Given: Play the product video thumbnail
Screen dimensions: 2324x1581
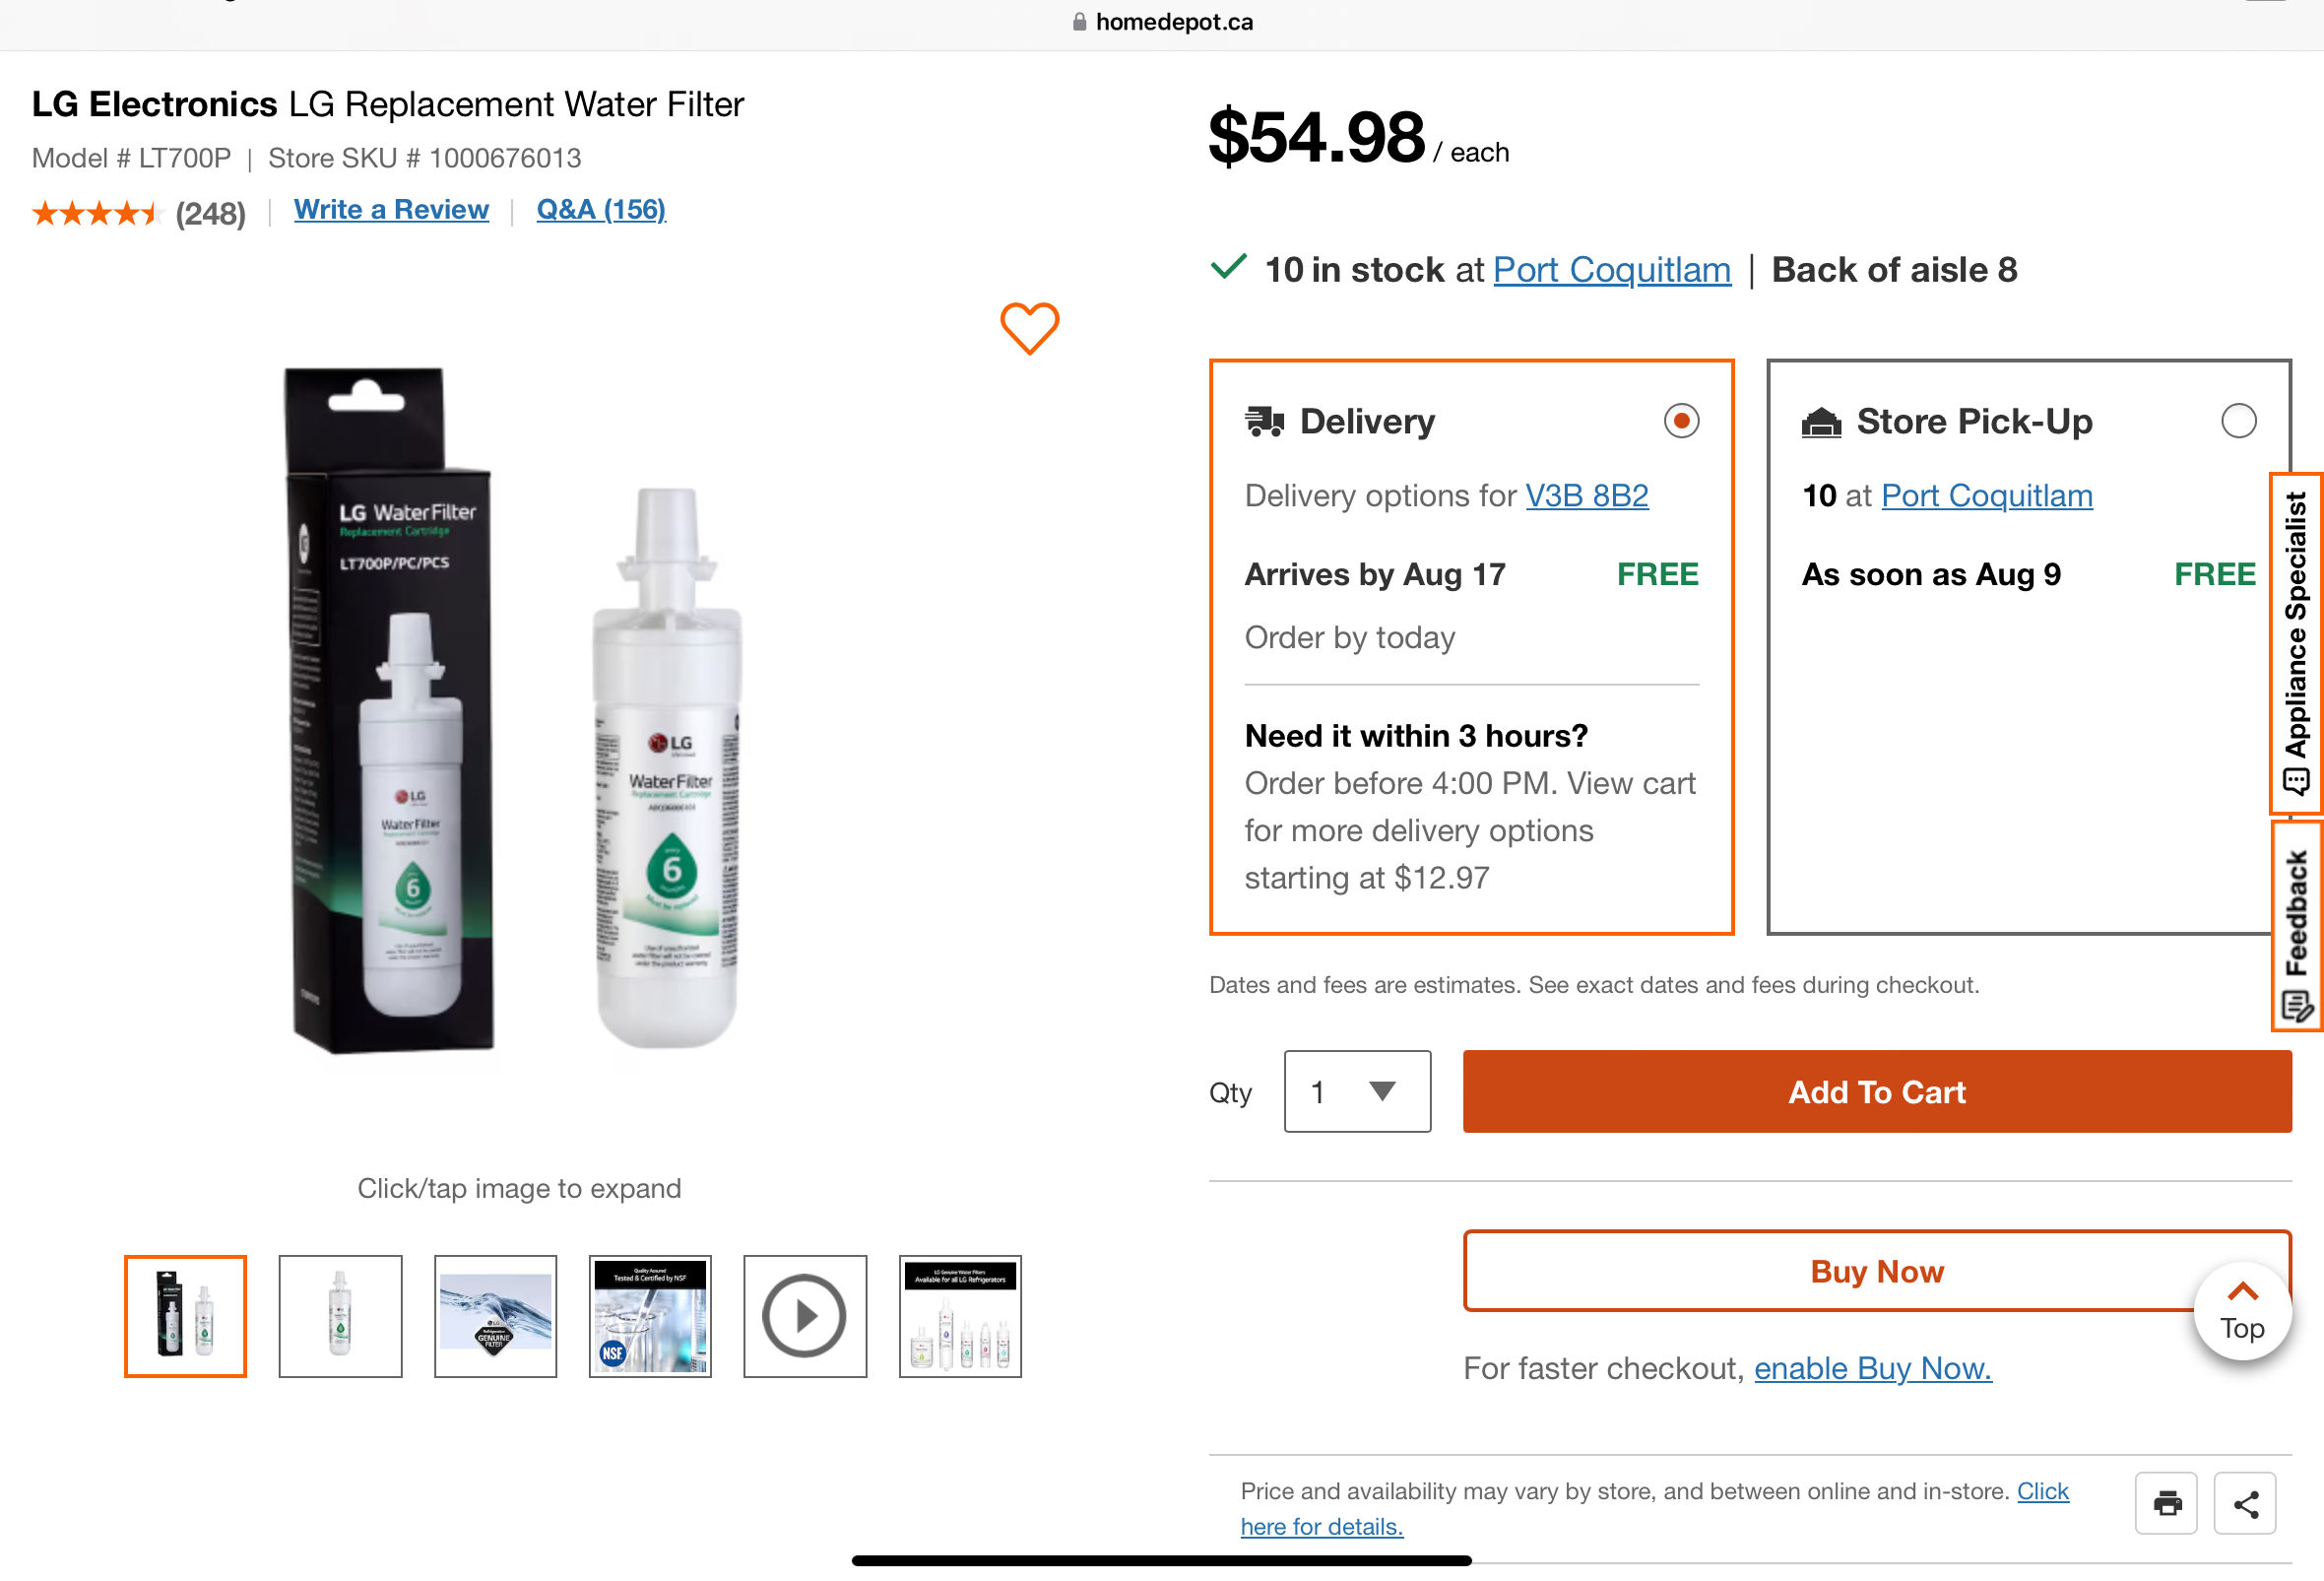Looking at the screenshot, I should pos(804,1315).
